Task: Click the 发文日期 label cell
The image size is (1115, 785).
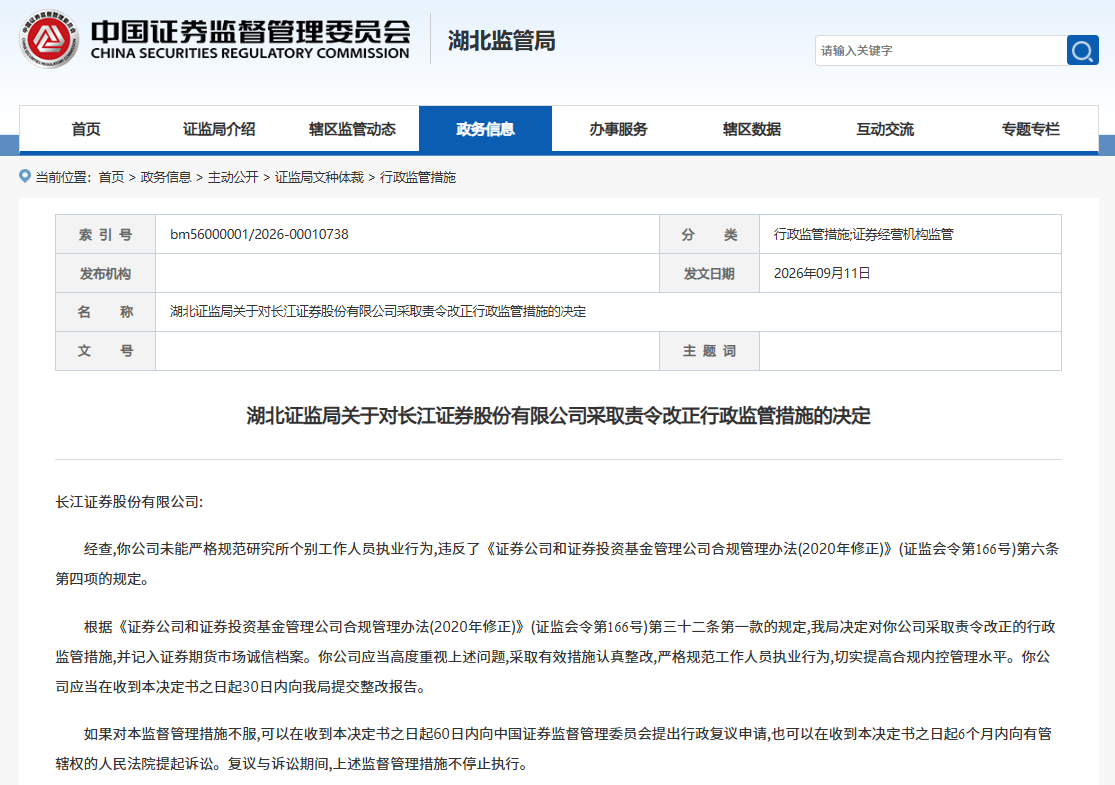Action: click(709, 274)
